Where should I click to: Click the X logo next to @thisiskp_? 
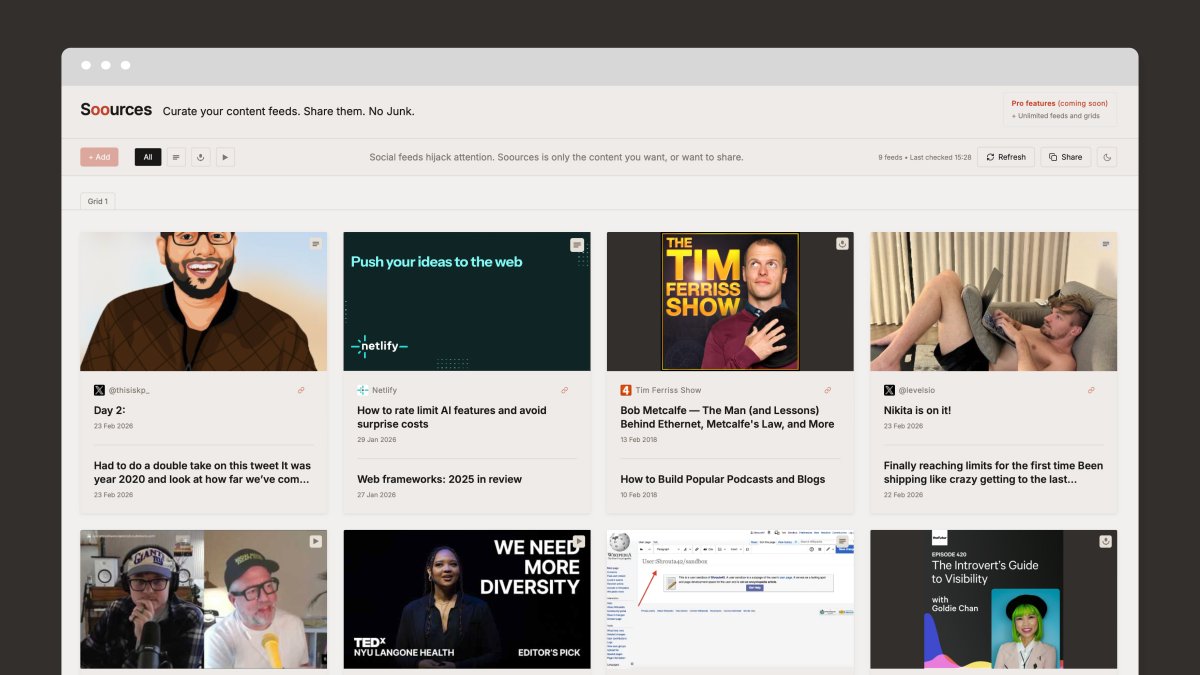(x=99, y=390)
